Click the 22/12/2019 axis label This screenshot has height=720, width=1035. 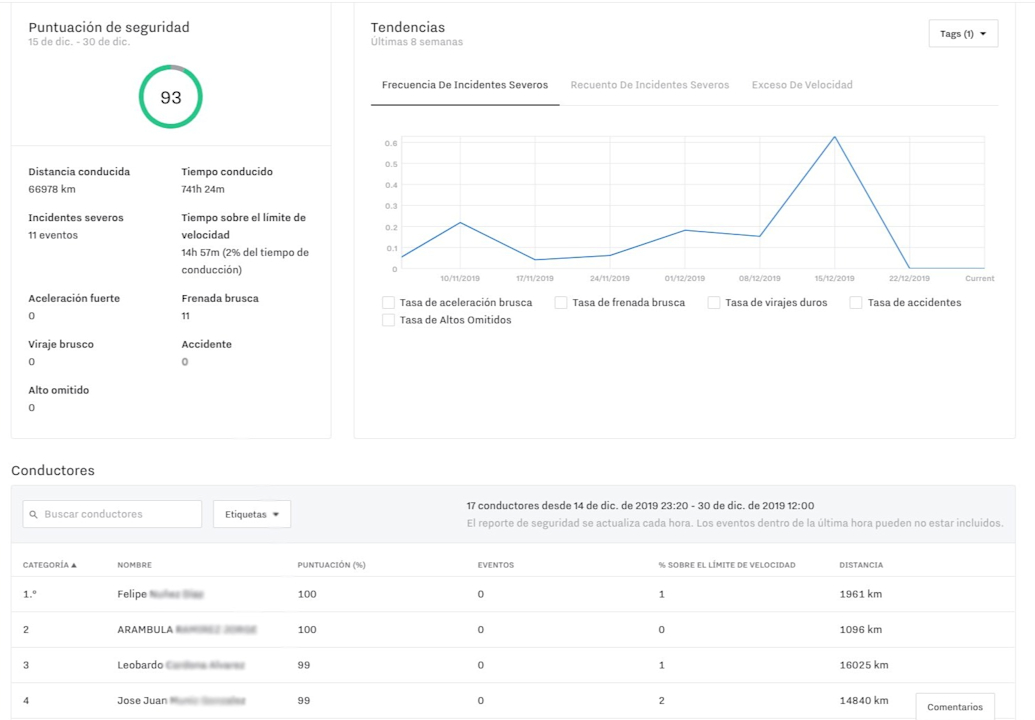point(909,278)
